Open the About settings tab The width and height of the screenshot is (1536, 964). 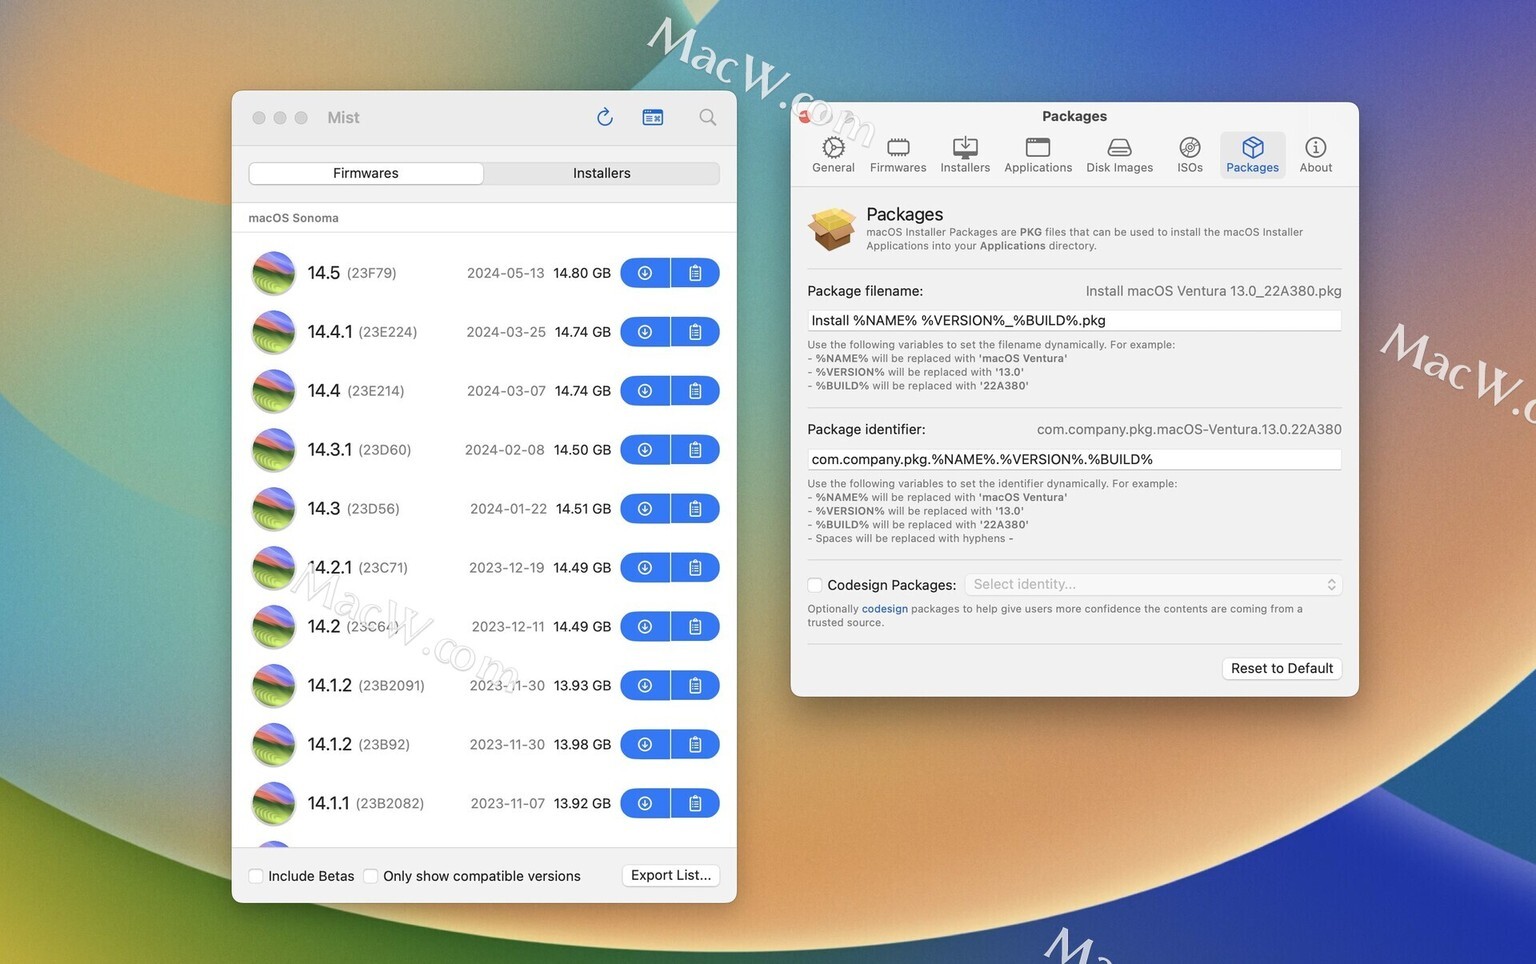point(1316,155)
